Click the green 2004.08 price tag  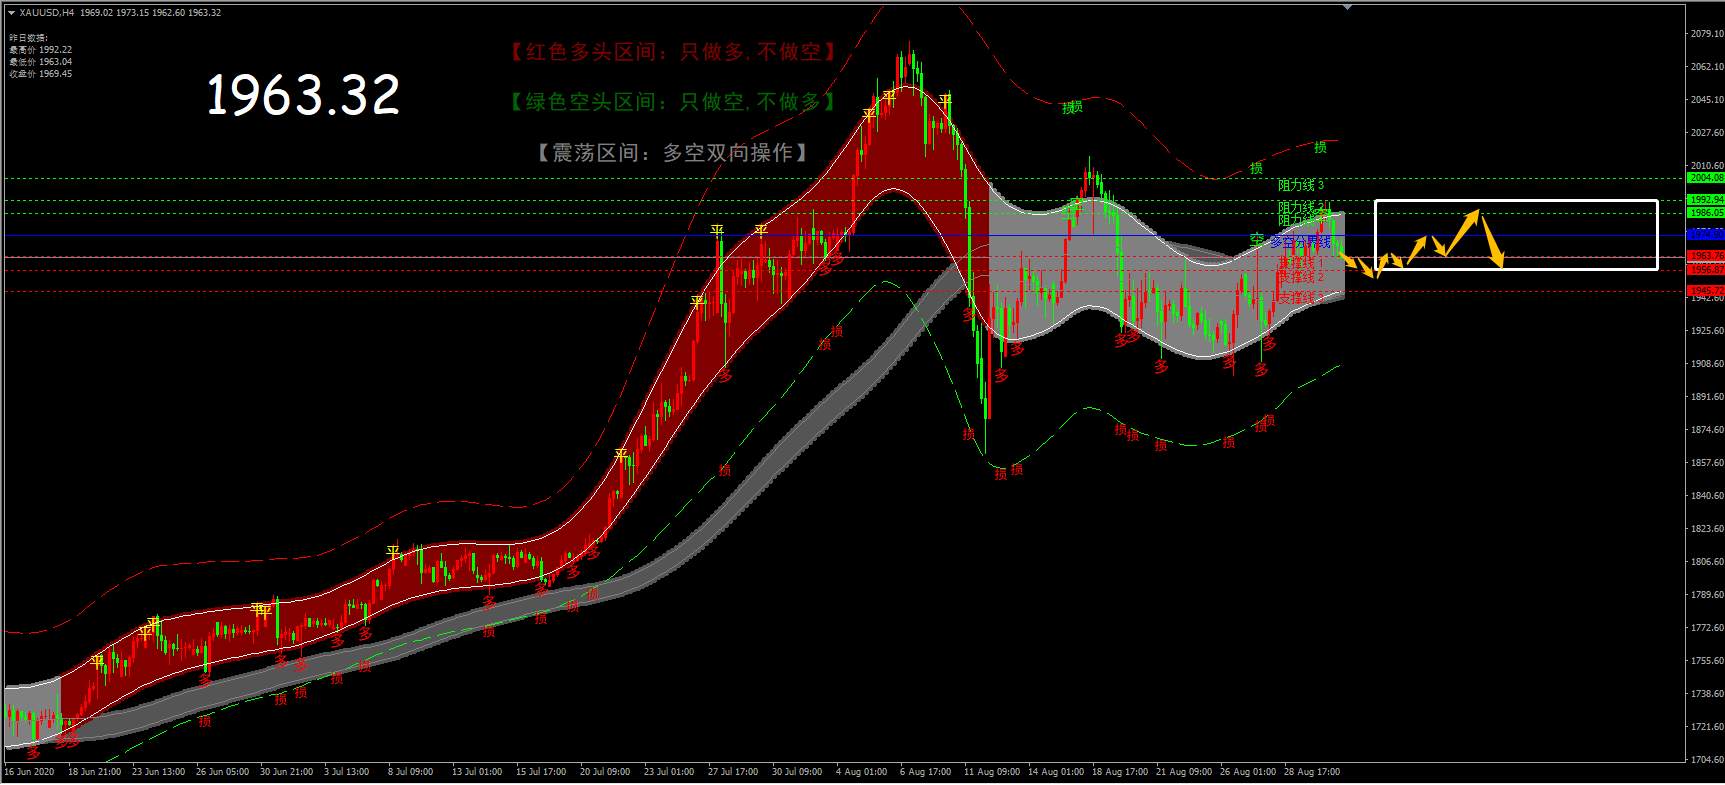1706,178
